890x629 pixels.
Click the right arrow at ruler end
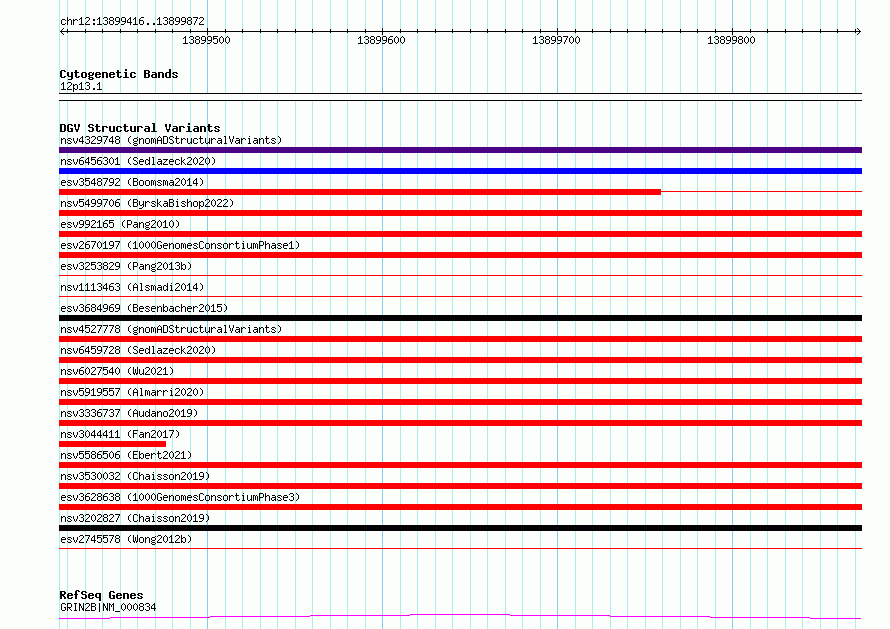click(858, 31)
